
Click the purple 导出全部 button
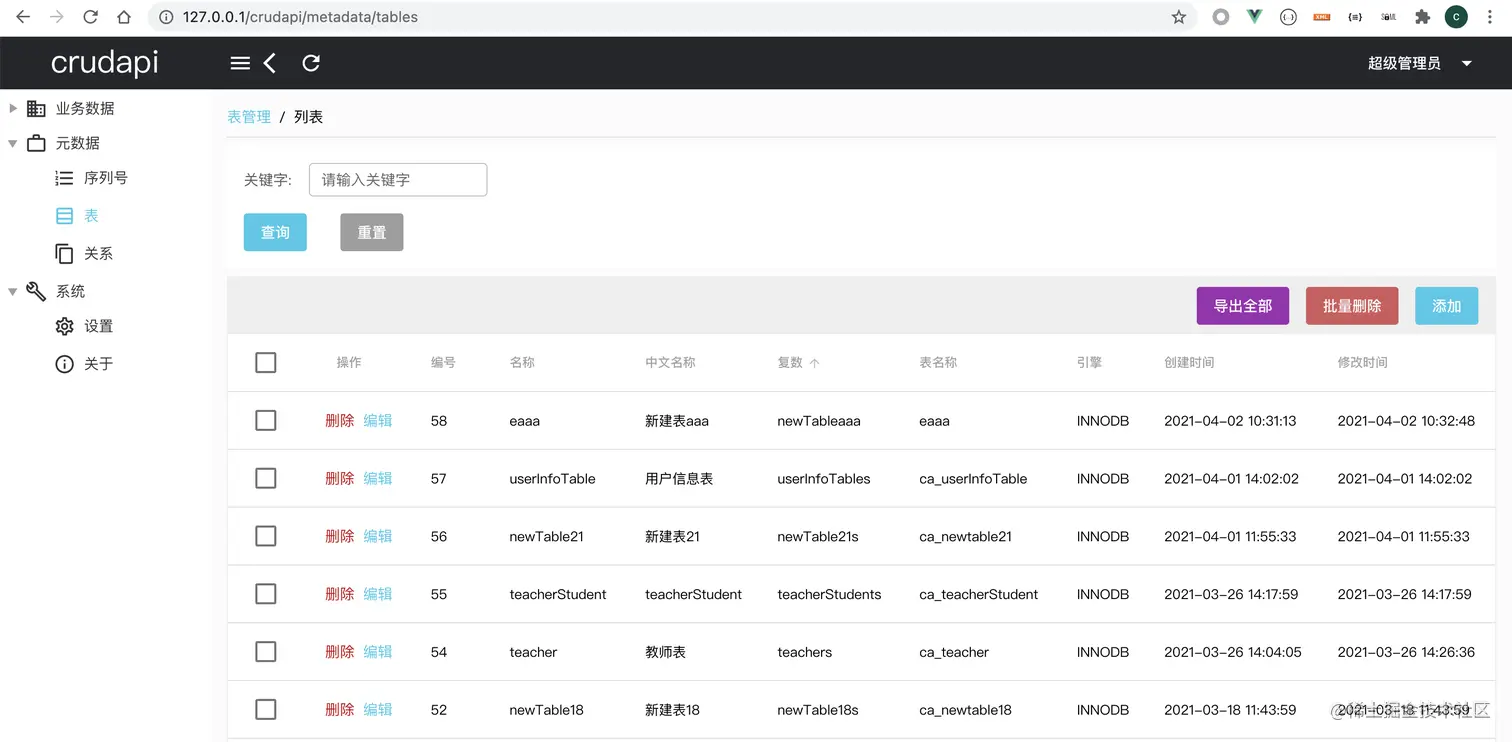tap(1243, 306)
